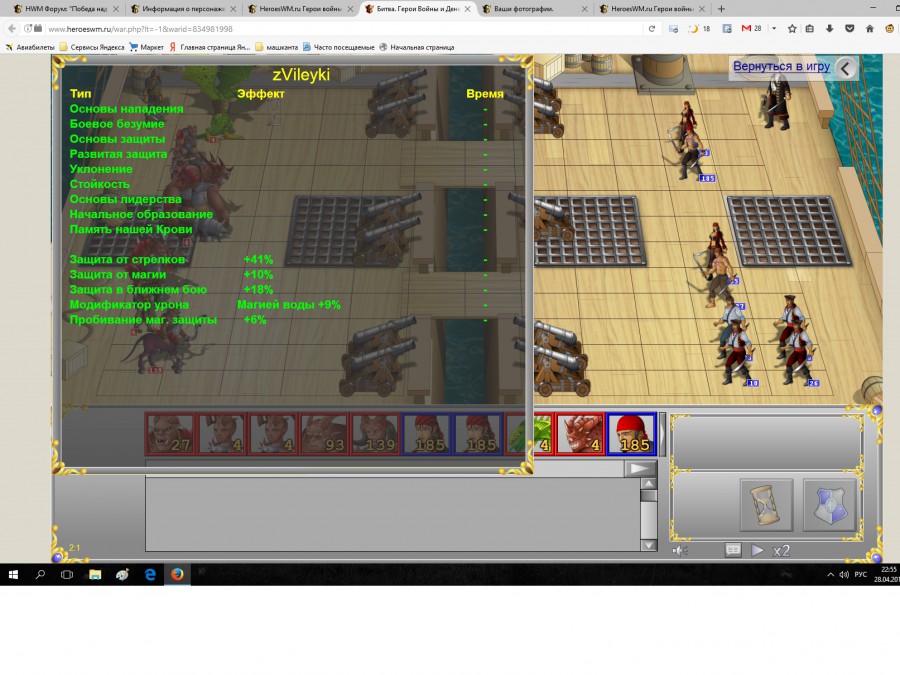
Task: Select the queue portrait numbered 27
Action: (170, 434)
